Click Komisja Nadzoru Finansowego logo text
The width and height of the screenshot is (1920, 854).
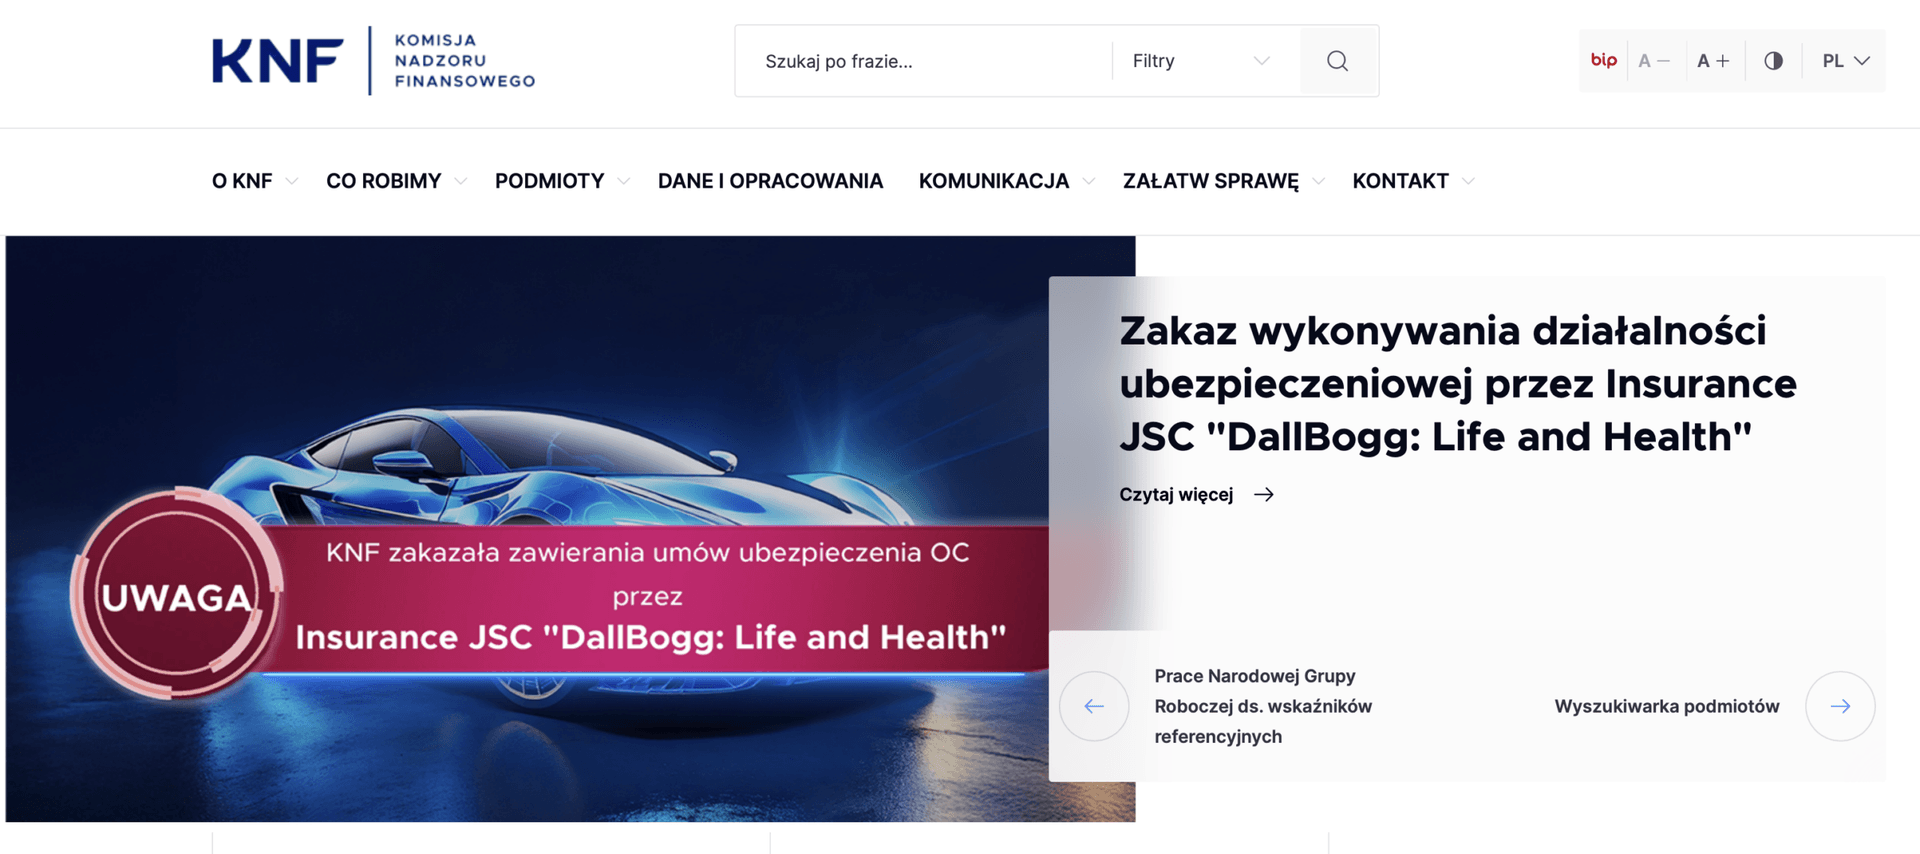pos(464,61)
